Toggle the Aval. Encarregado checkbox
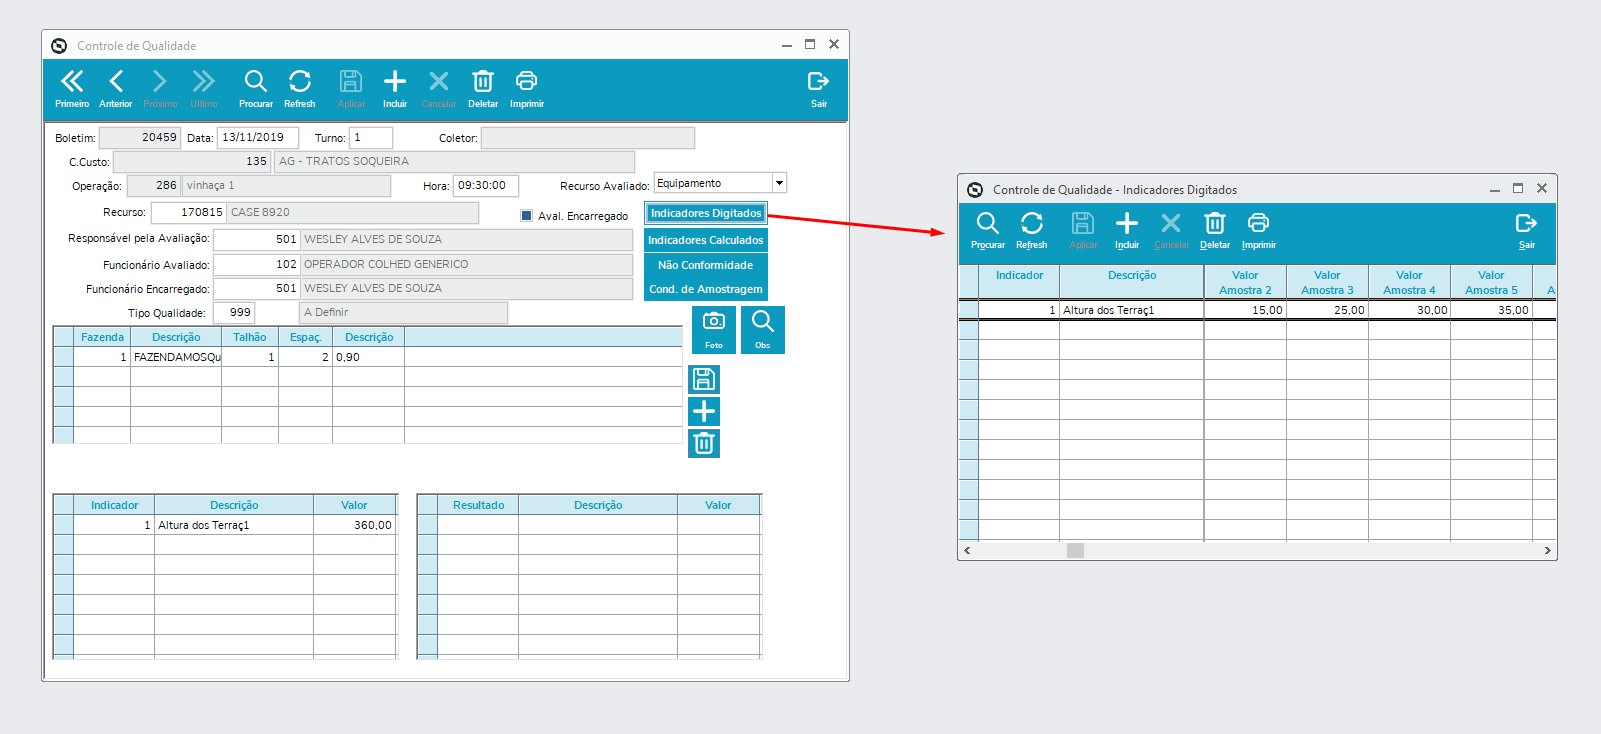This screenshot has height=734, width=1601. pyautogui.click(x=527, y=215)
